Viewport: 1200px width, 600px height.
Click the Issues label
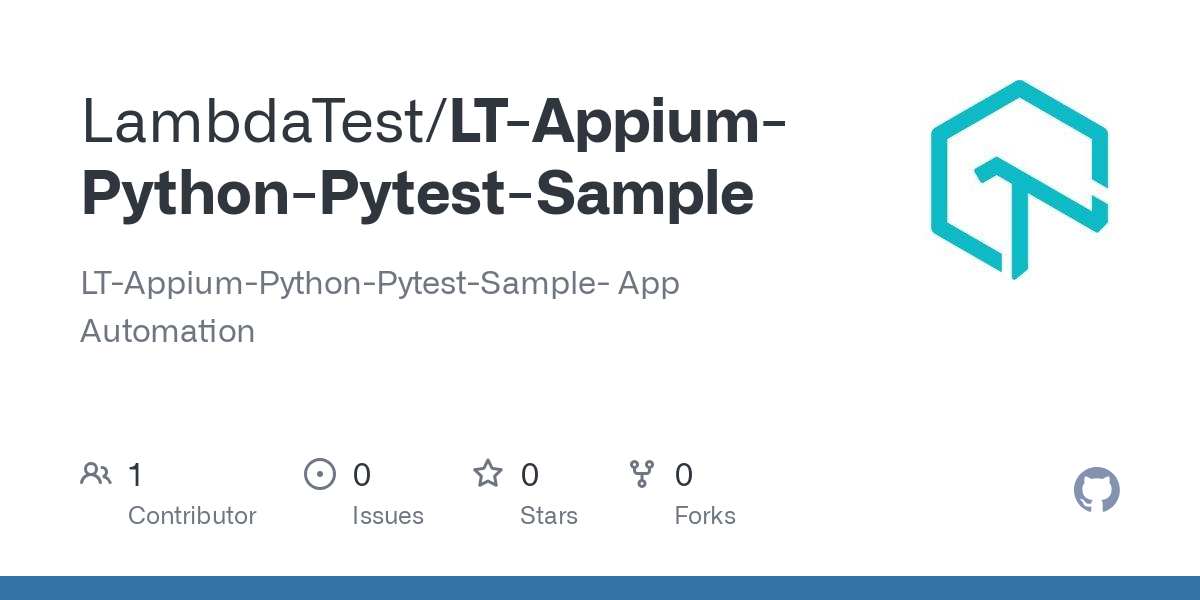388,516
